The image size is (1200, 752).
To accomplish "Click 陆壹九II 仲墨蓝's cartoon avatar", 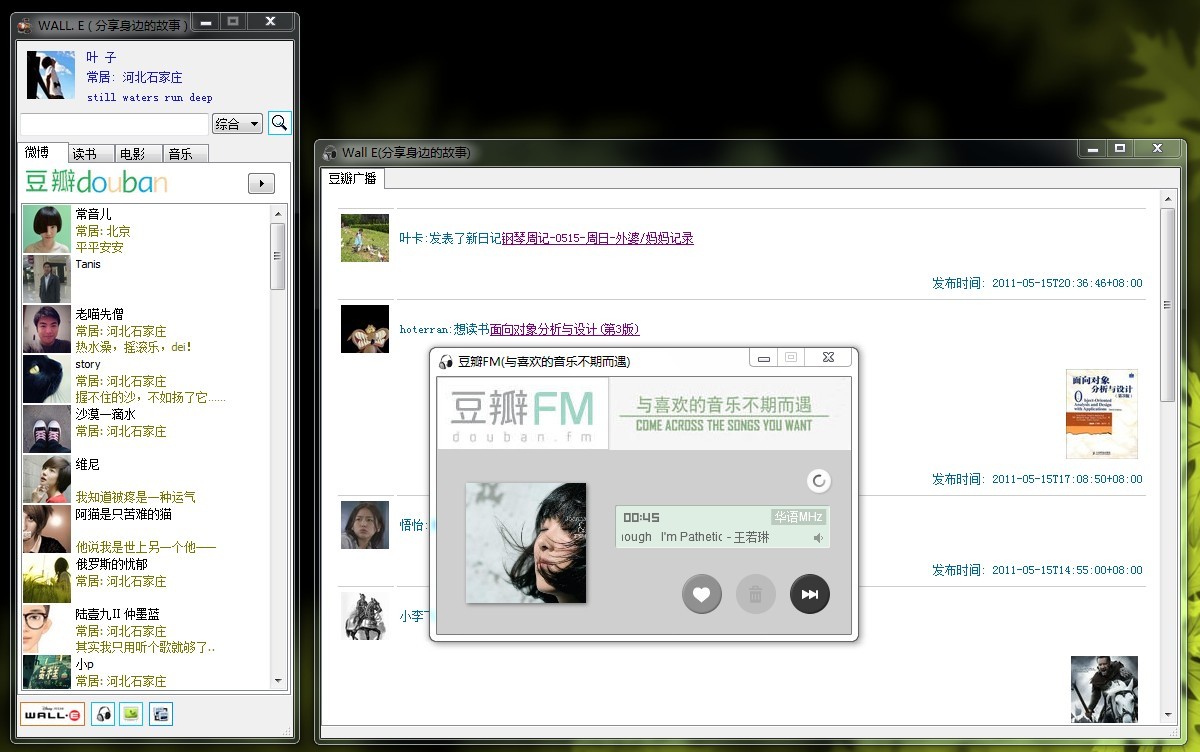I will (x=47, y=630).
